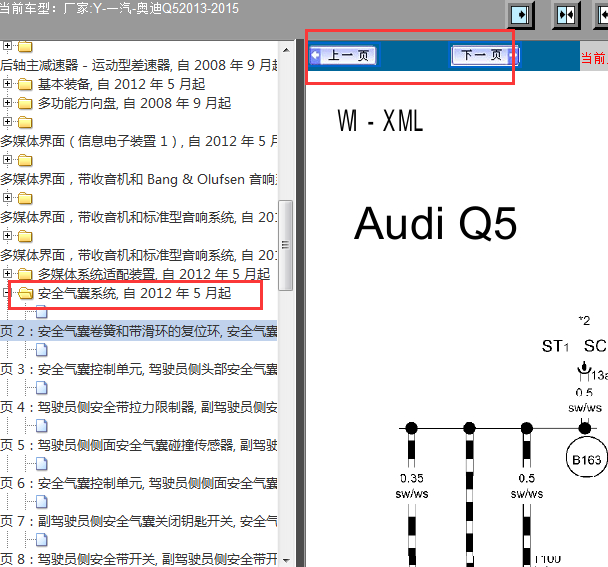Image resolution: width=608 pixels, height=567 pixels.
Task: Click the split-arrows panel icon in top toolbar
Action: tap(566, 15)
